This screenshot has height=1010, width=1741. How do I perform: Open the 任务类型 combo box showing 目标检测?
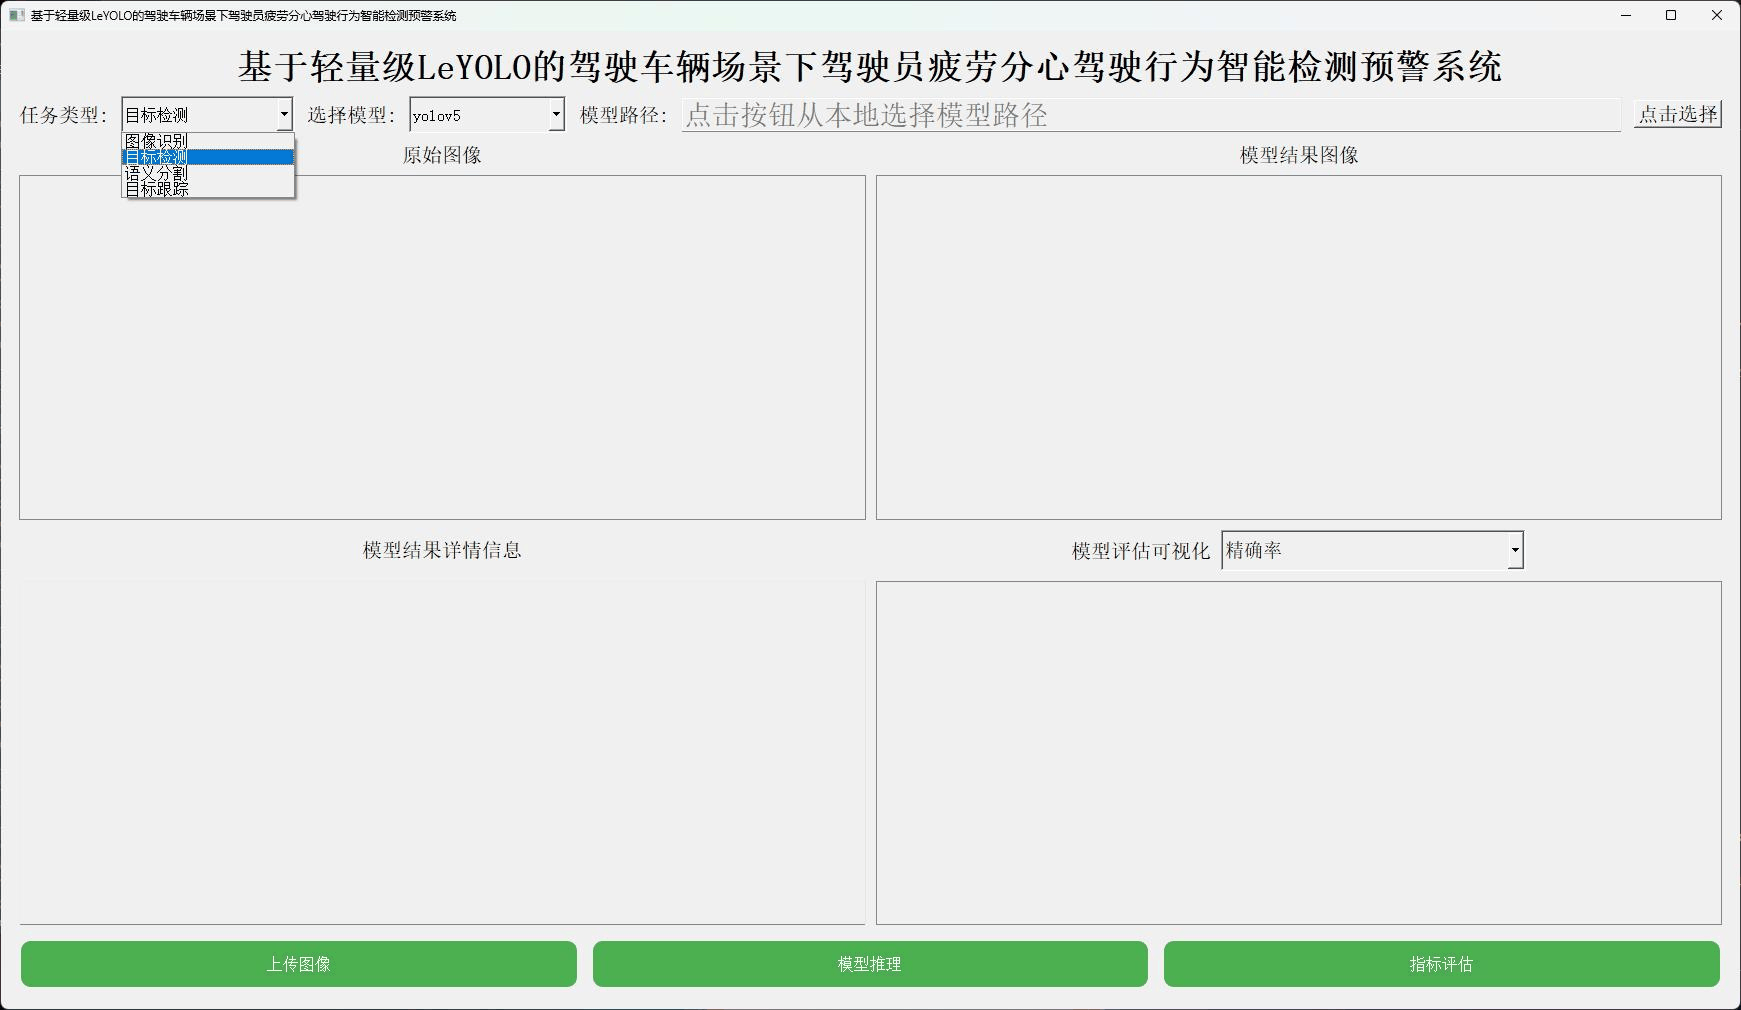[x=207, y=115]
